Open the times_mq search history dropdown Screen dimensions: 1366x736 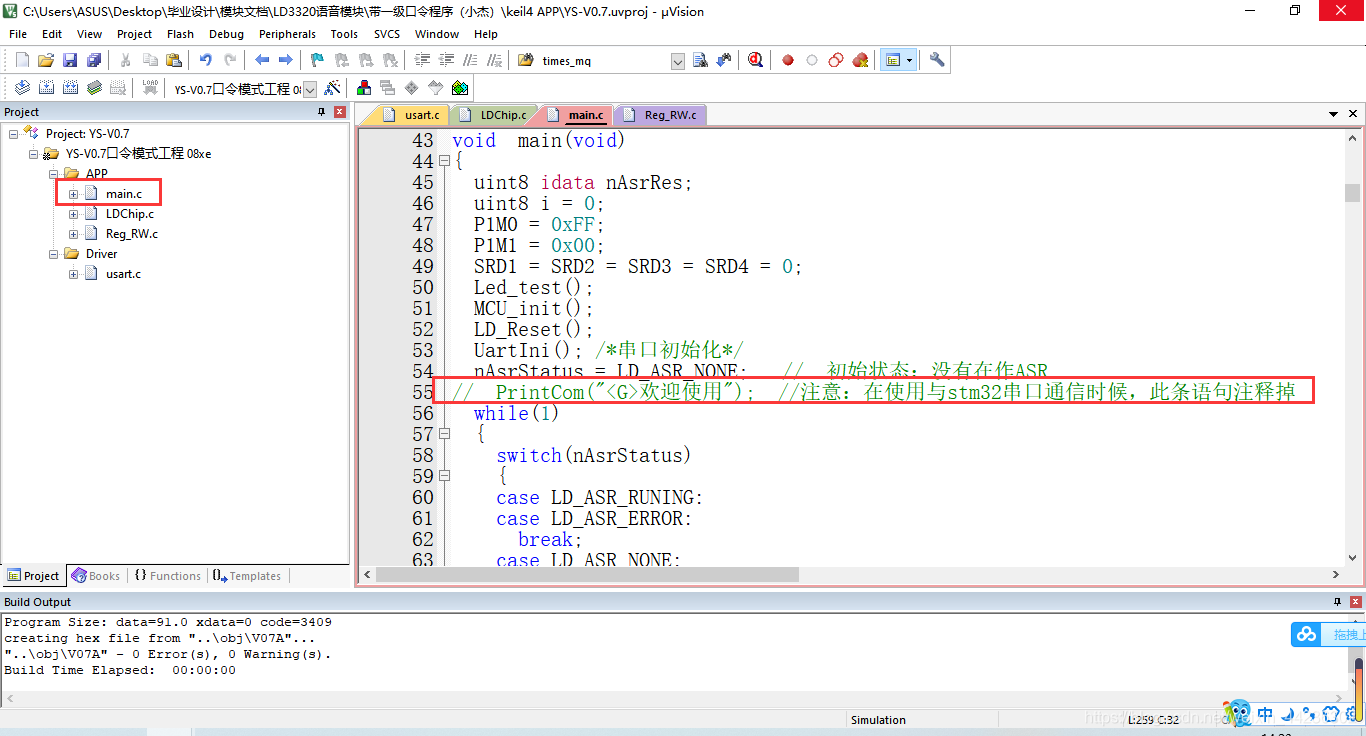coord(677,60)
